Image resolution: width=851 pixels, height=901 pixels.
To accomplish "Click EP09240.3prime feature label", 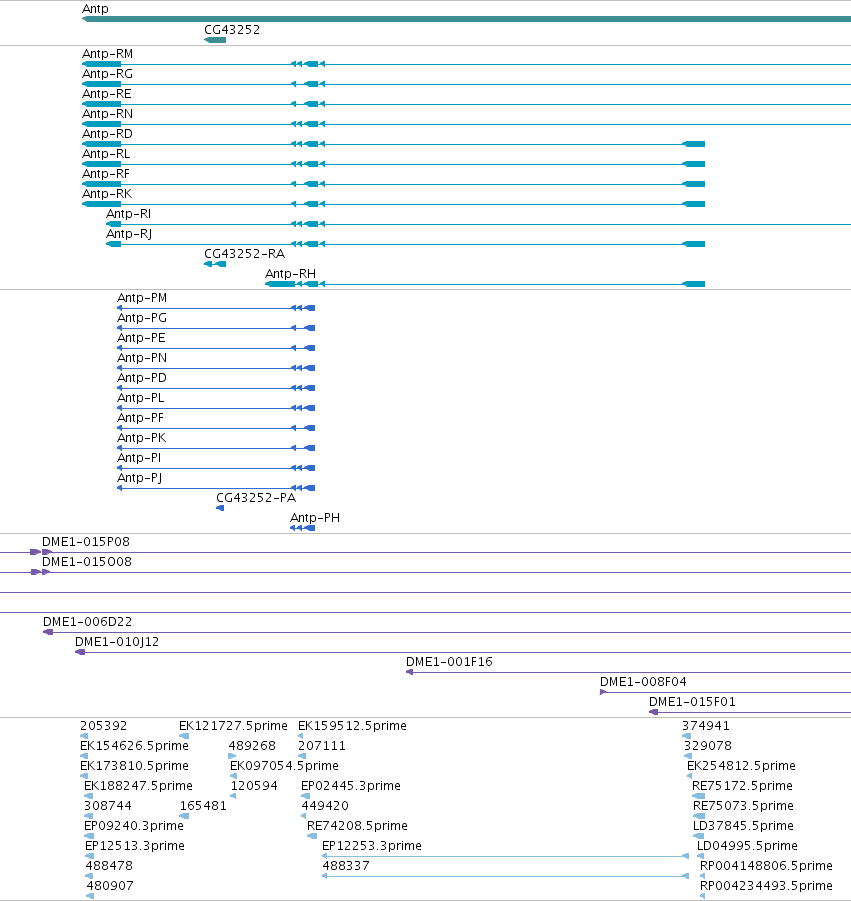I will (134, 826).
